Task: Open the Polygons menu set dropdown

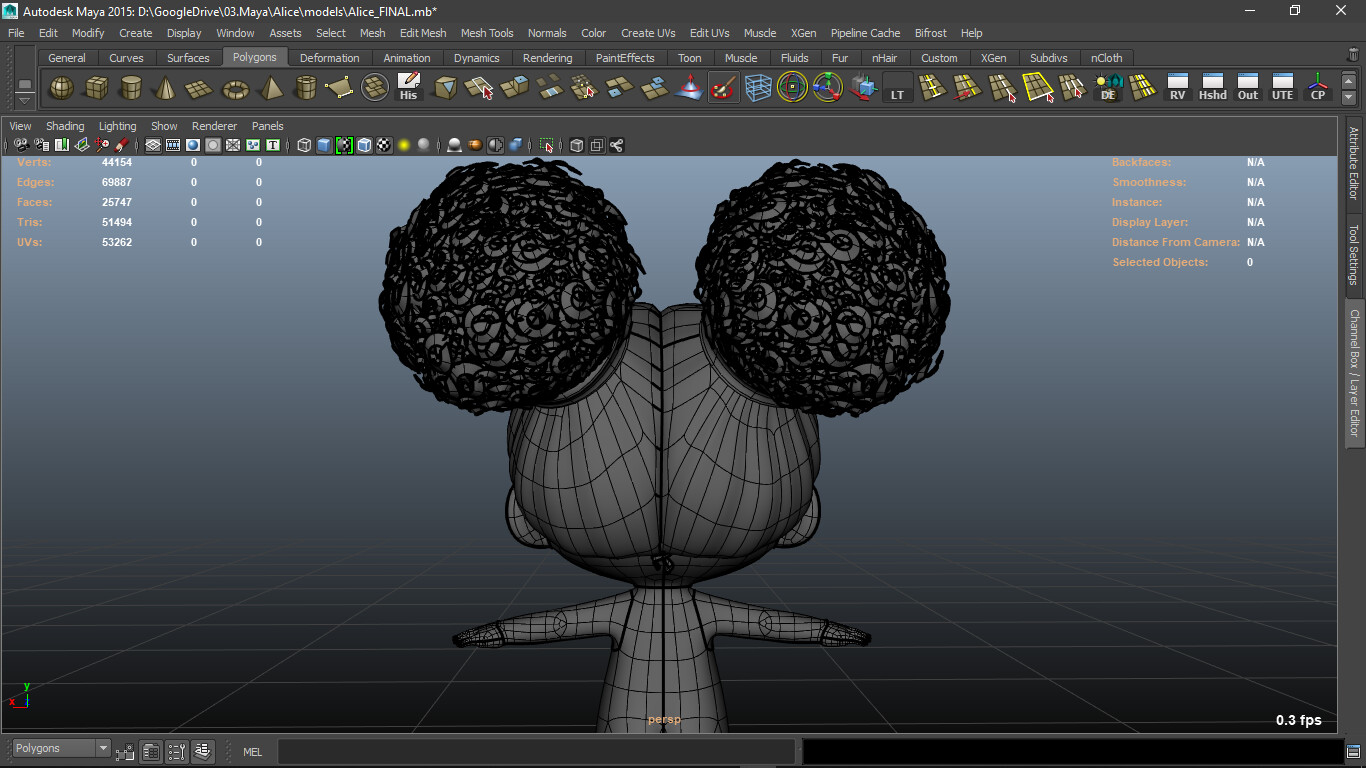Action: tap(61, 748)
